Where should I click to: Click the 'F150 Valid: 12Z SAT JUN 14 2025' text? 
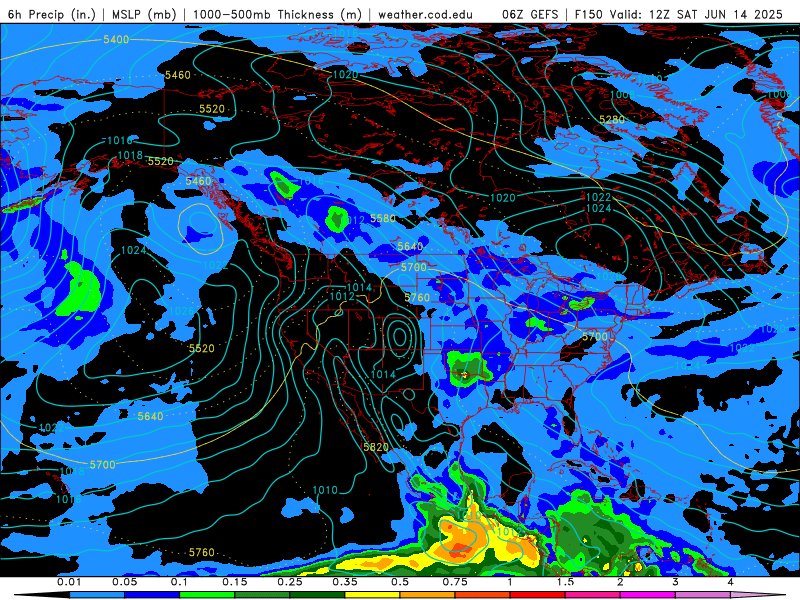coord(678,14)
